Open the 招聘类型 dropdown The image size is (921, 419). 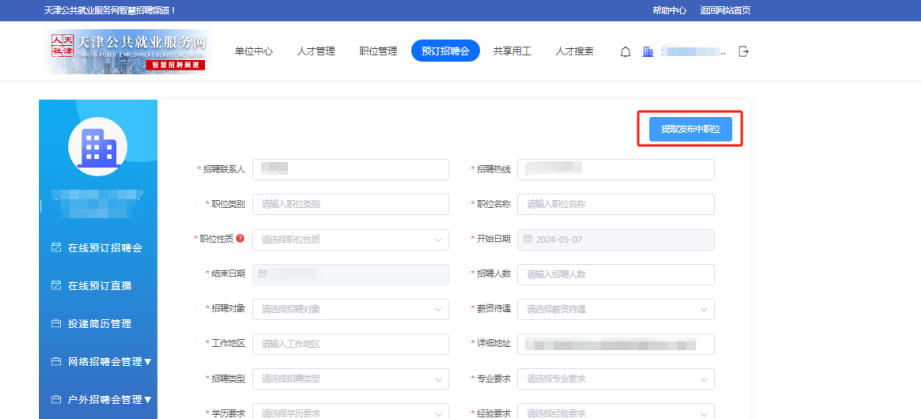coord(351,379)
